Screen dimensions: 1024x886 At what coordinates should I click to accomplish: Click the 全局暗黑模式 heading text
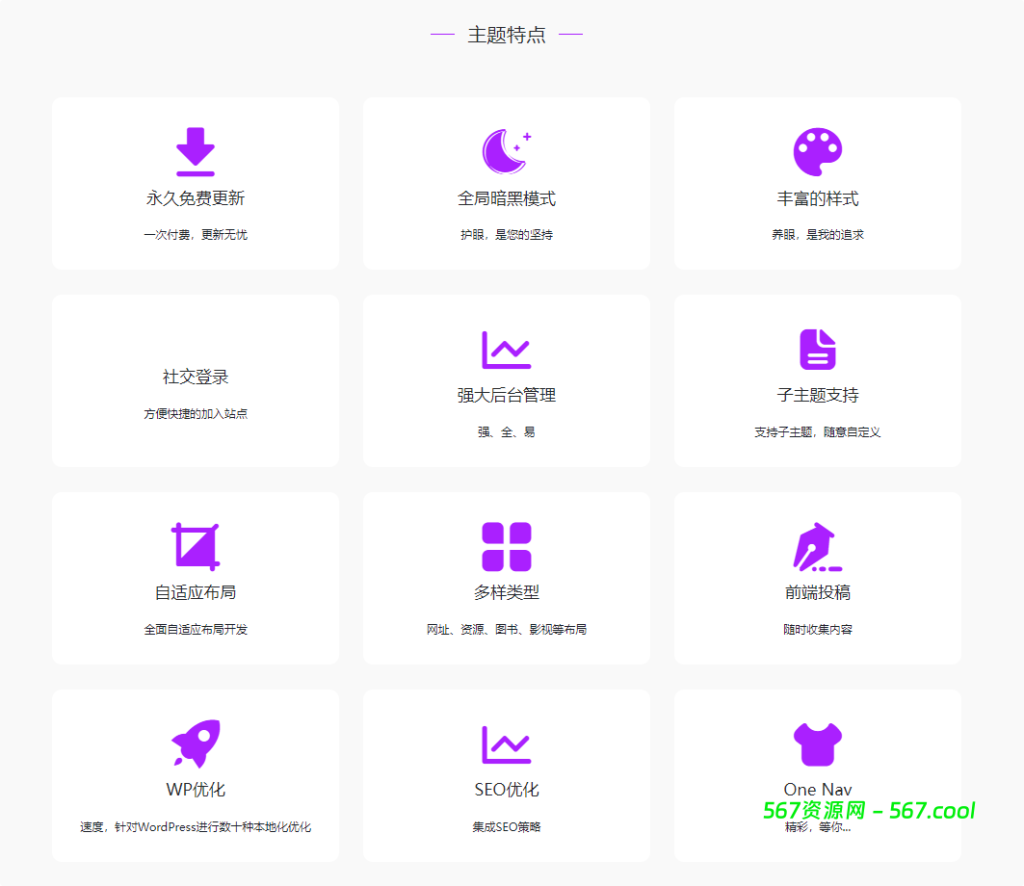pos(506,198)
